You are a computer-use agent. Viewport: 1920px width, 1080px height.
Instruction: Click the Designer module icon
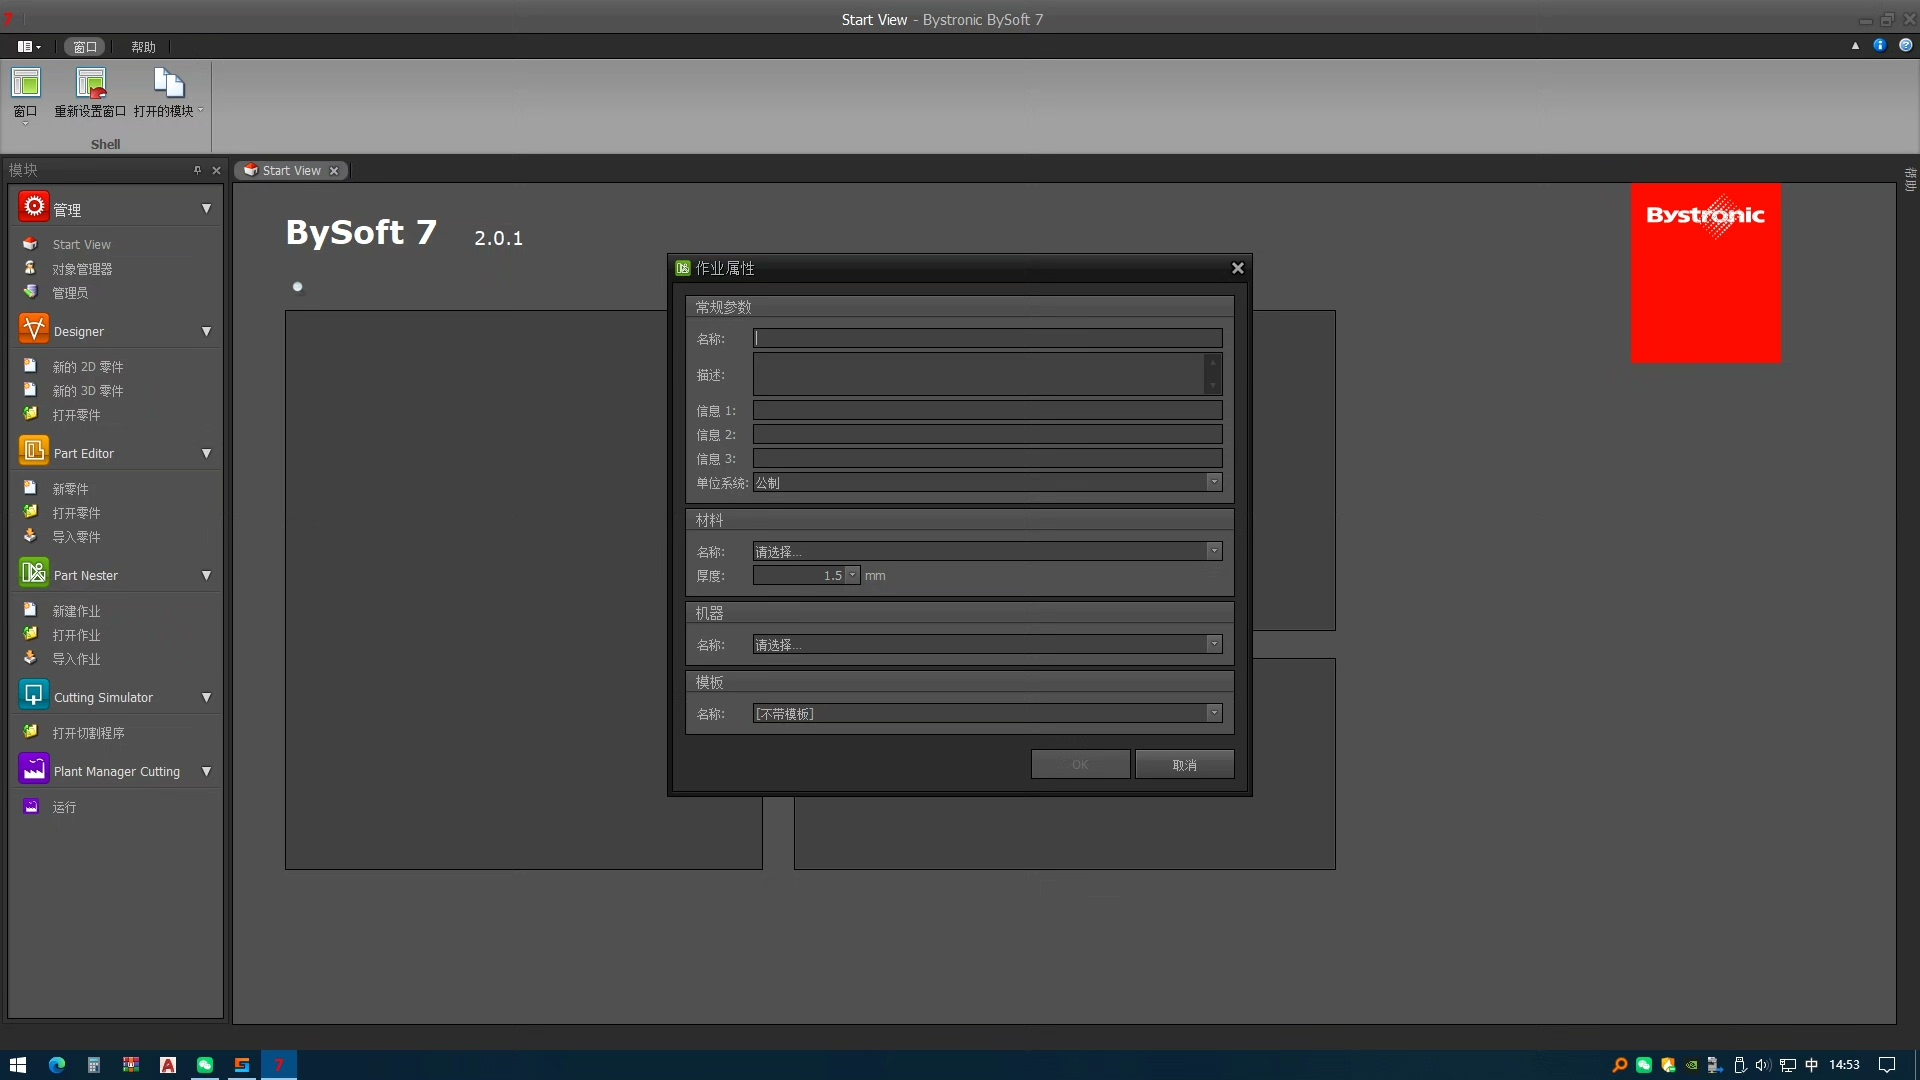tap(33, 329)
